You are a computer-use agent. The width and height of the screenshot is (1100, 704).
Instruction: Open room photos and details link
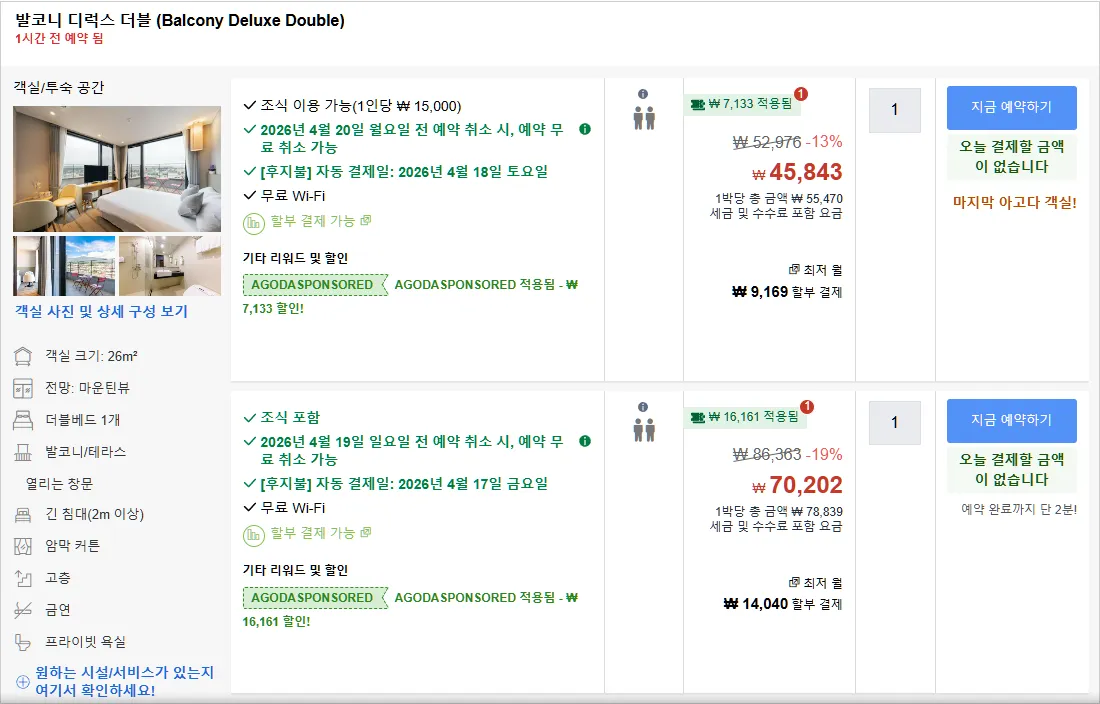102,311
